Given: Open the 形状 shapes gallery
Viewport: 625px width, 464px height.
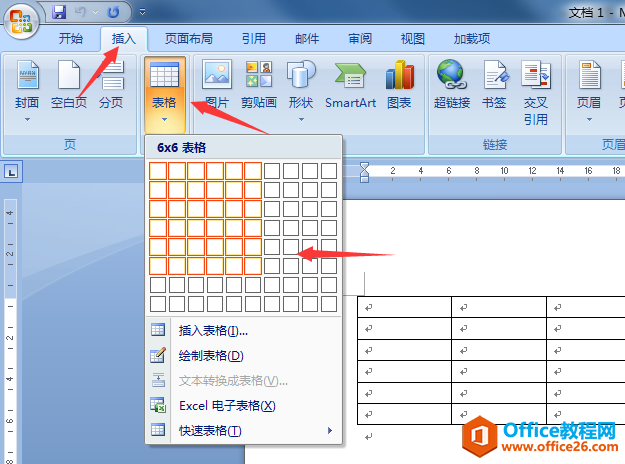Looking at the screenshot, I should pyautogui.click(x=301, y=84).
